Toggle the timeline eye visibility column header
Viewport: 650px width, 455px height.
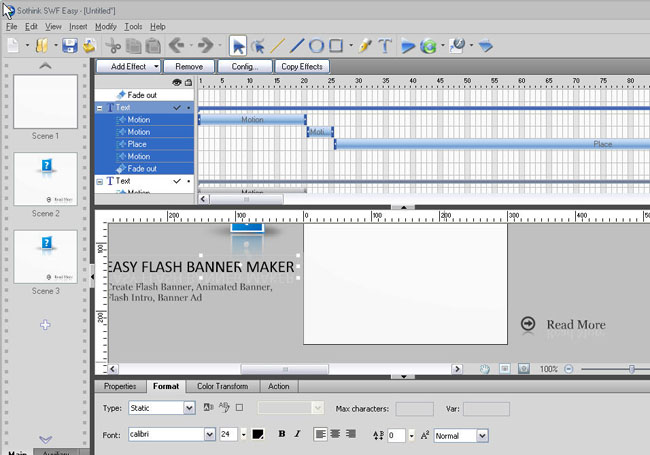tap(177, 82)
